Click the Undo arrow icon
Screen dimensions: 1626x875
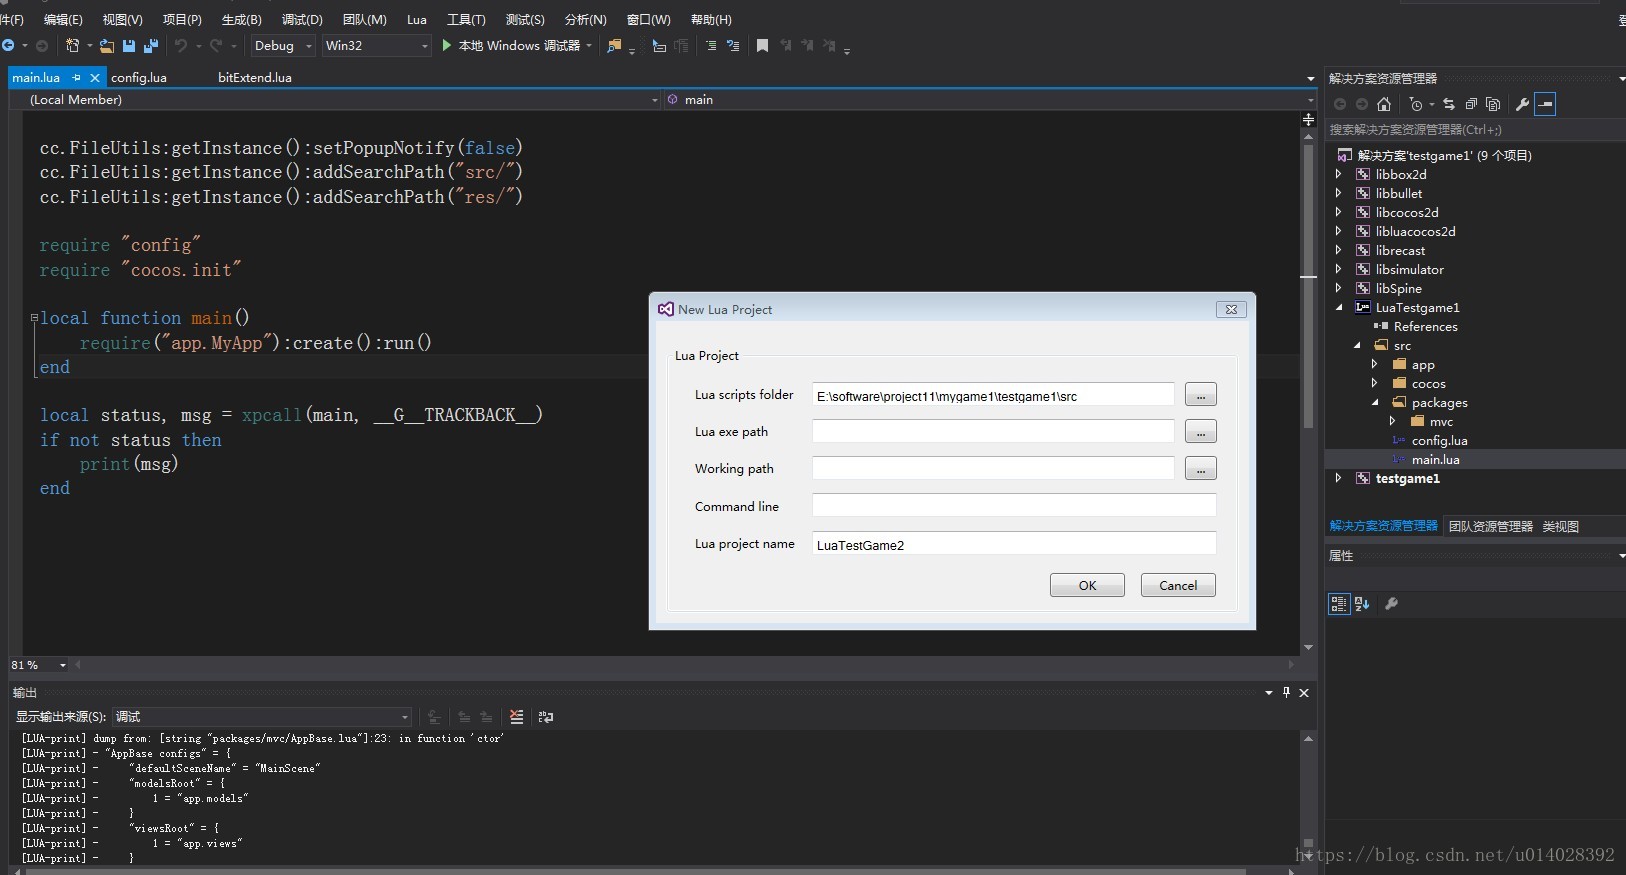point(180,46)
